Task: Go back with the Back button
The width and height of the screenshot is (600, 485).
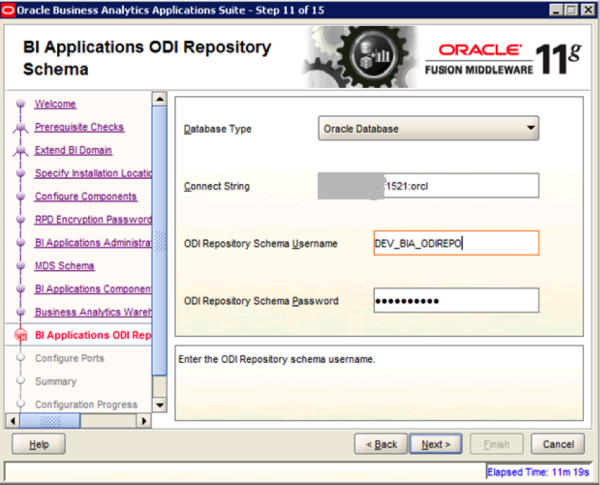Action: [x=382, y=444]
